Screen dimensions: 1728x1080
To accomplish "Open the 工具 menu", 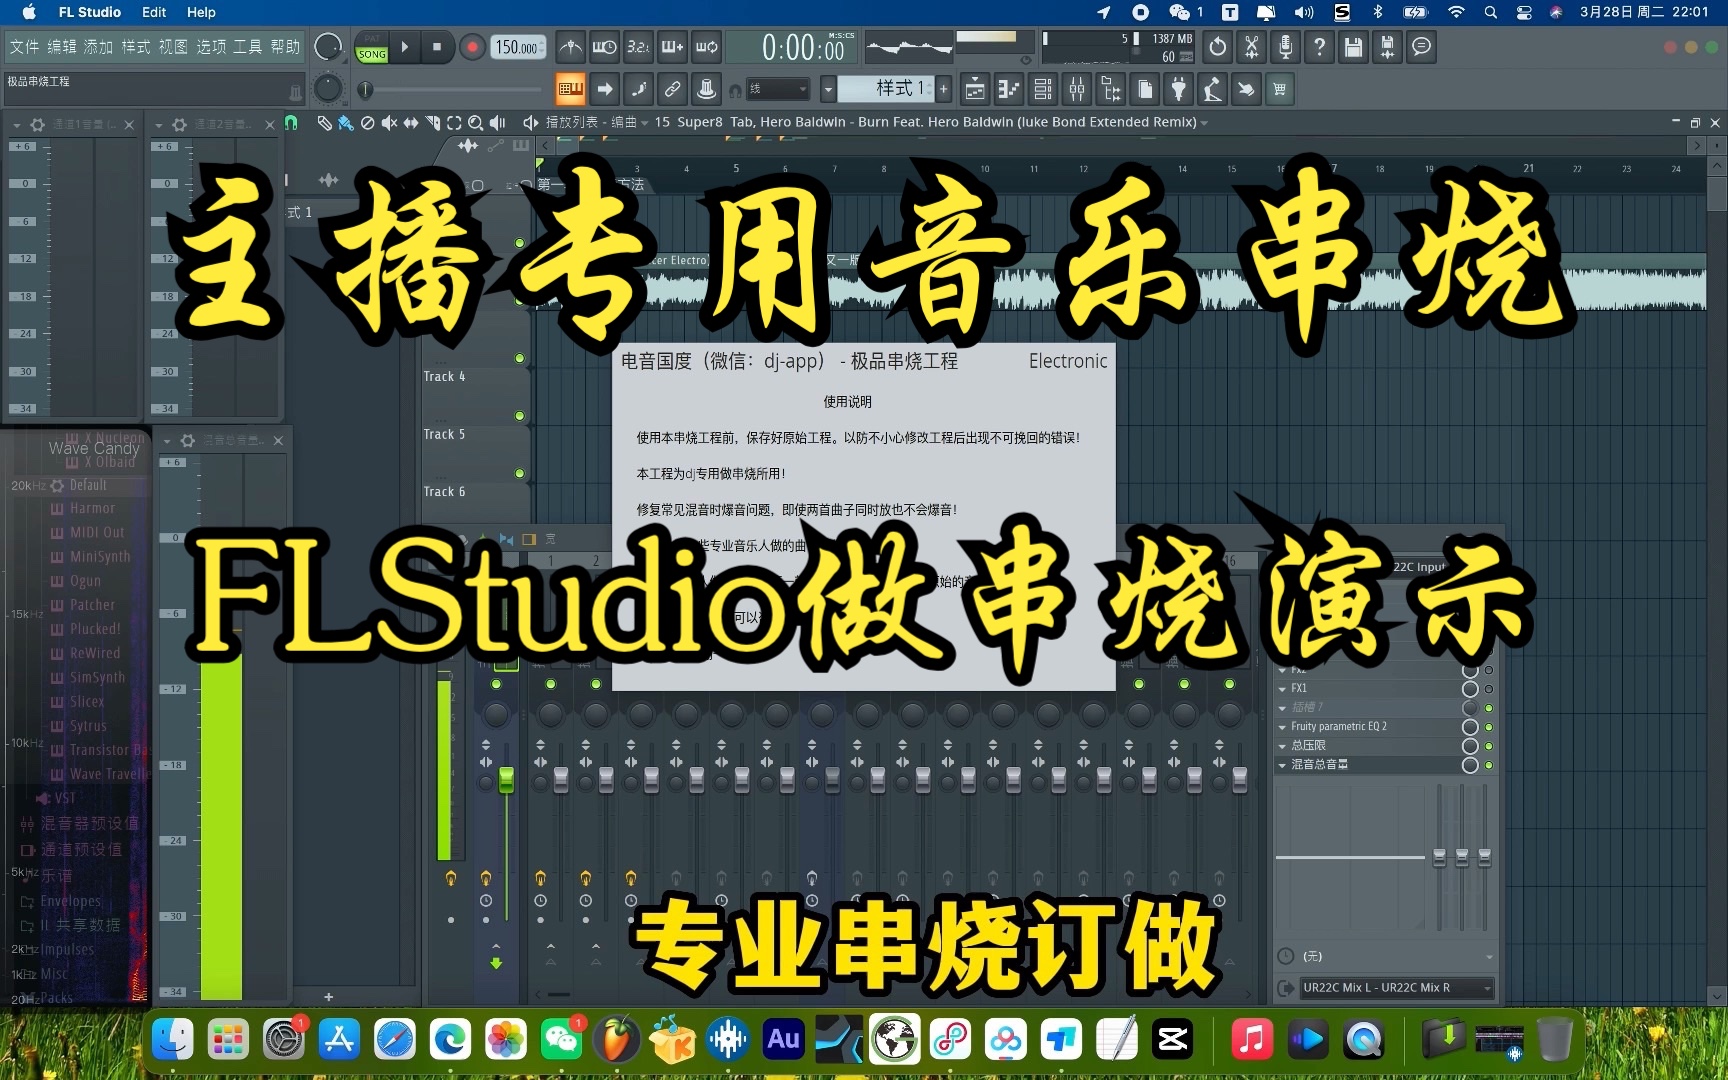I will click(x=248, y=47).
